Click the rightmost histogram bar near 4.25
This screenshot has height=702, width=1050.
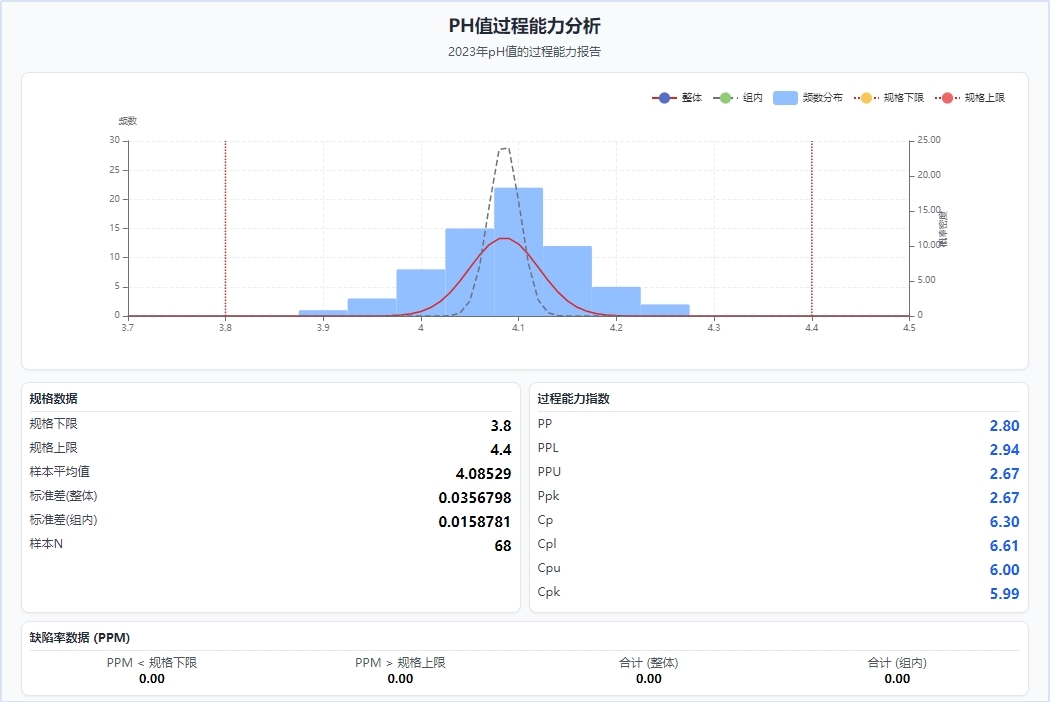tap(665, 310)
